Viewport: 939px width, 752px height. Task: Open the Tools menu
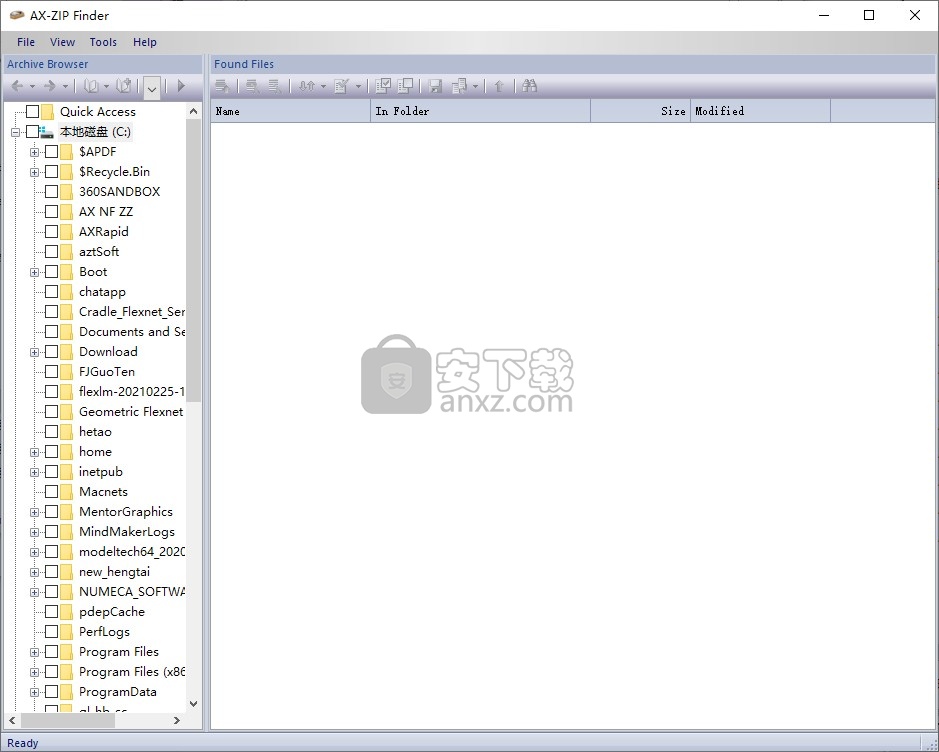(103, 42)
